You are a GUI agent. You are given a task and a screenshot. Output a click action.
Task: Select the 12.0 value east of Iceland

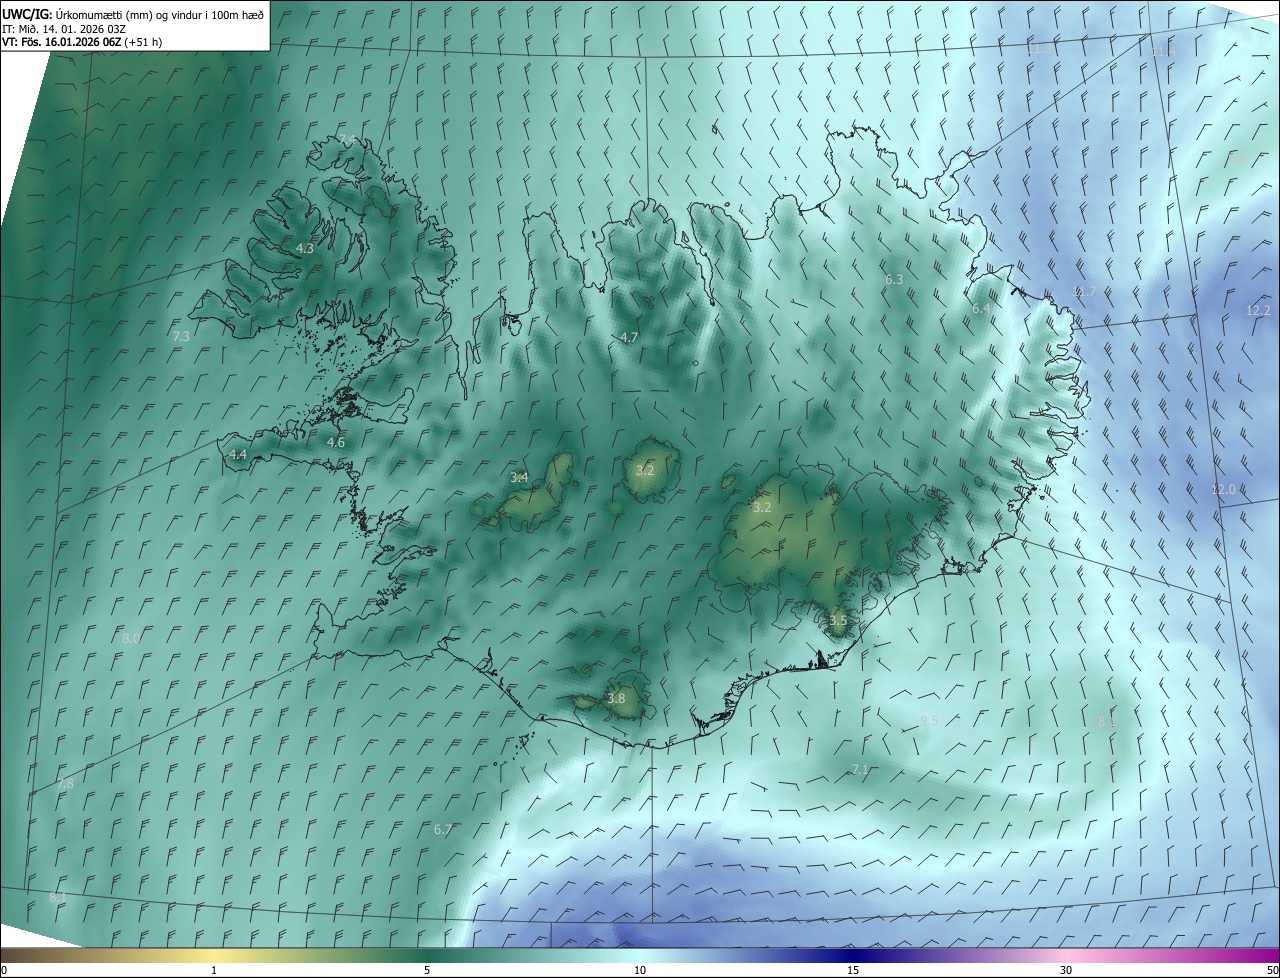click(x=1223, y=490)
